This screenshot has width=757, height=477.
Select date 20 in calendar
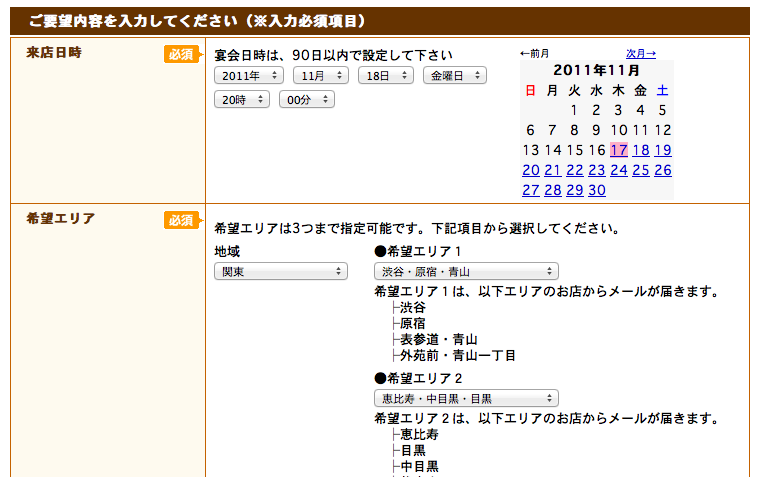[531, 170]
